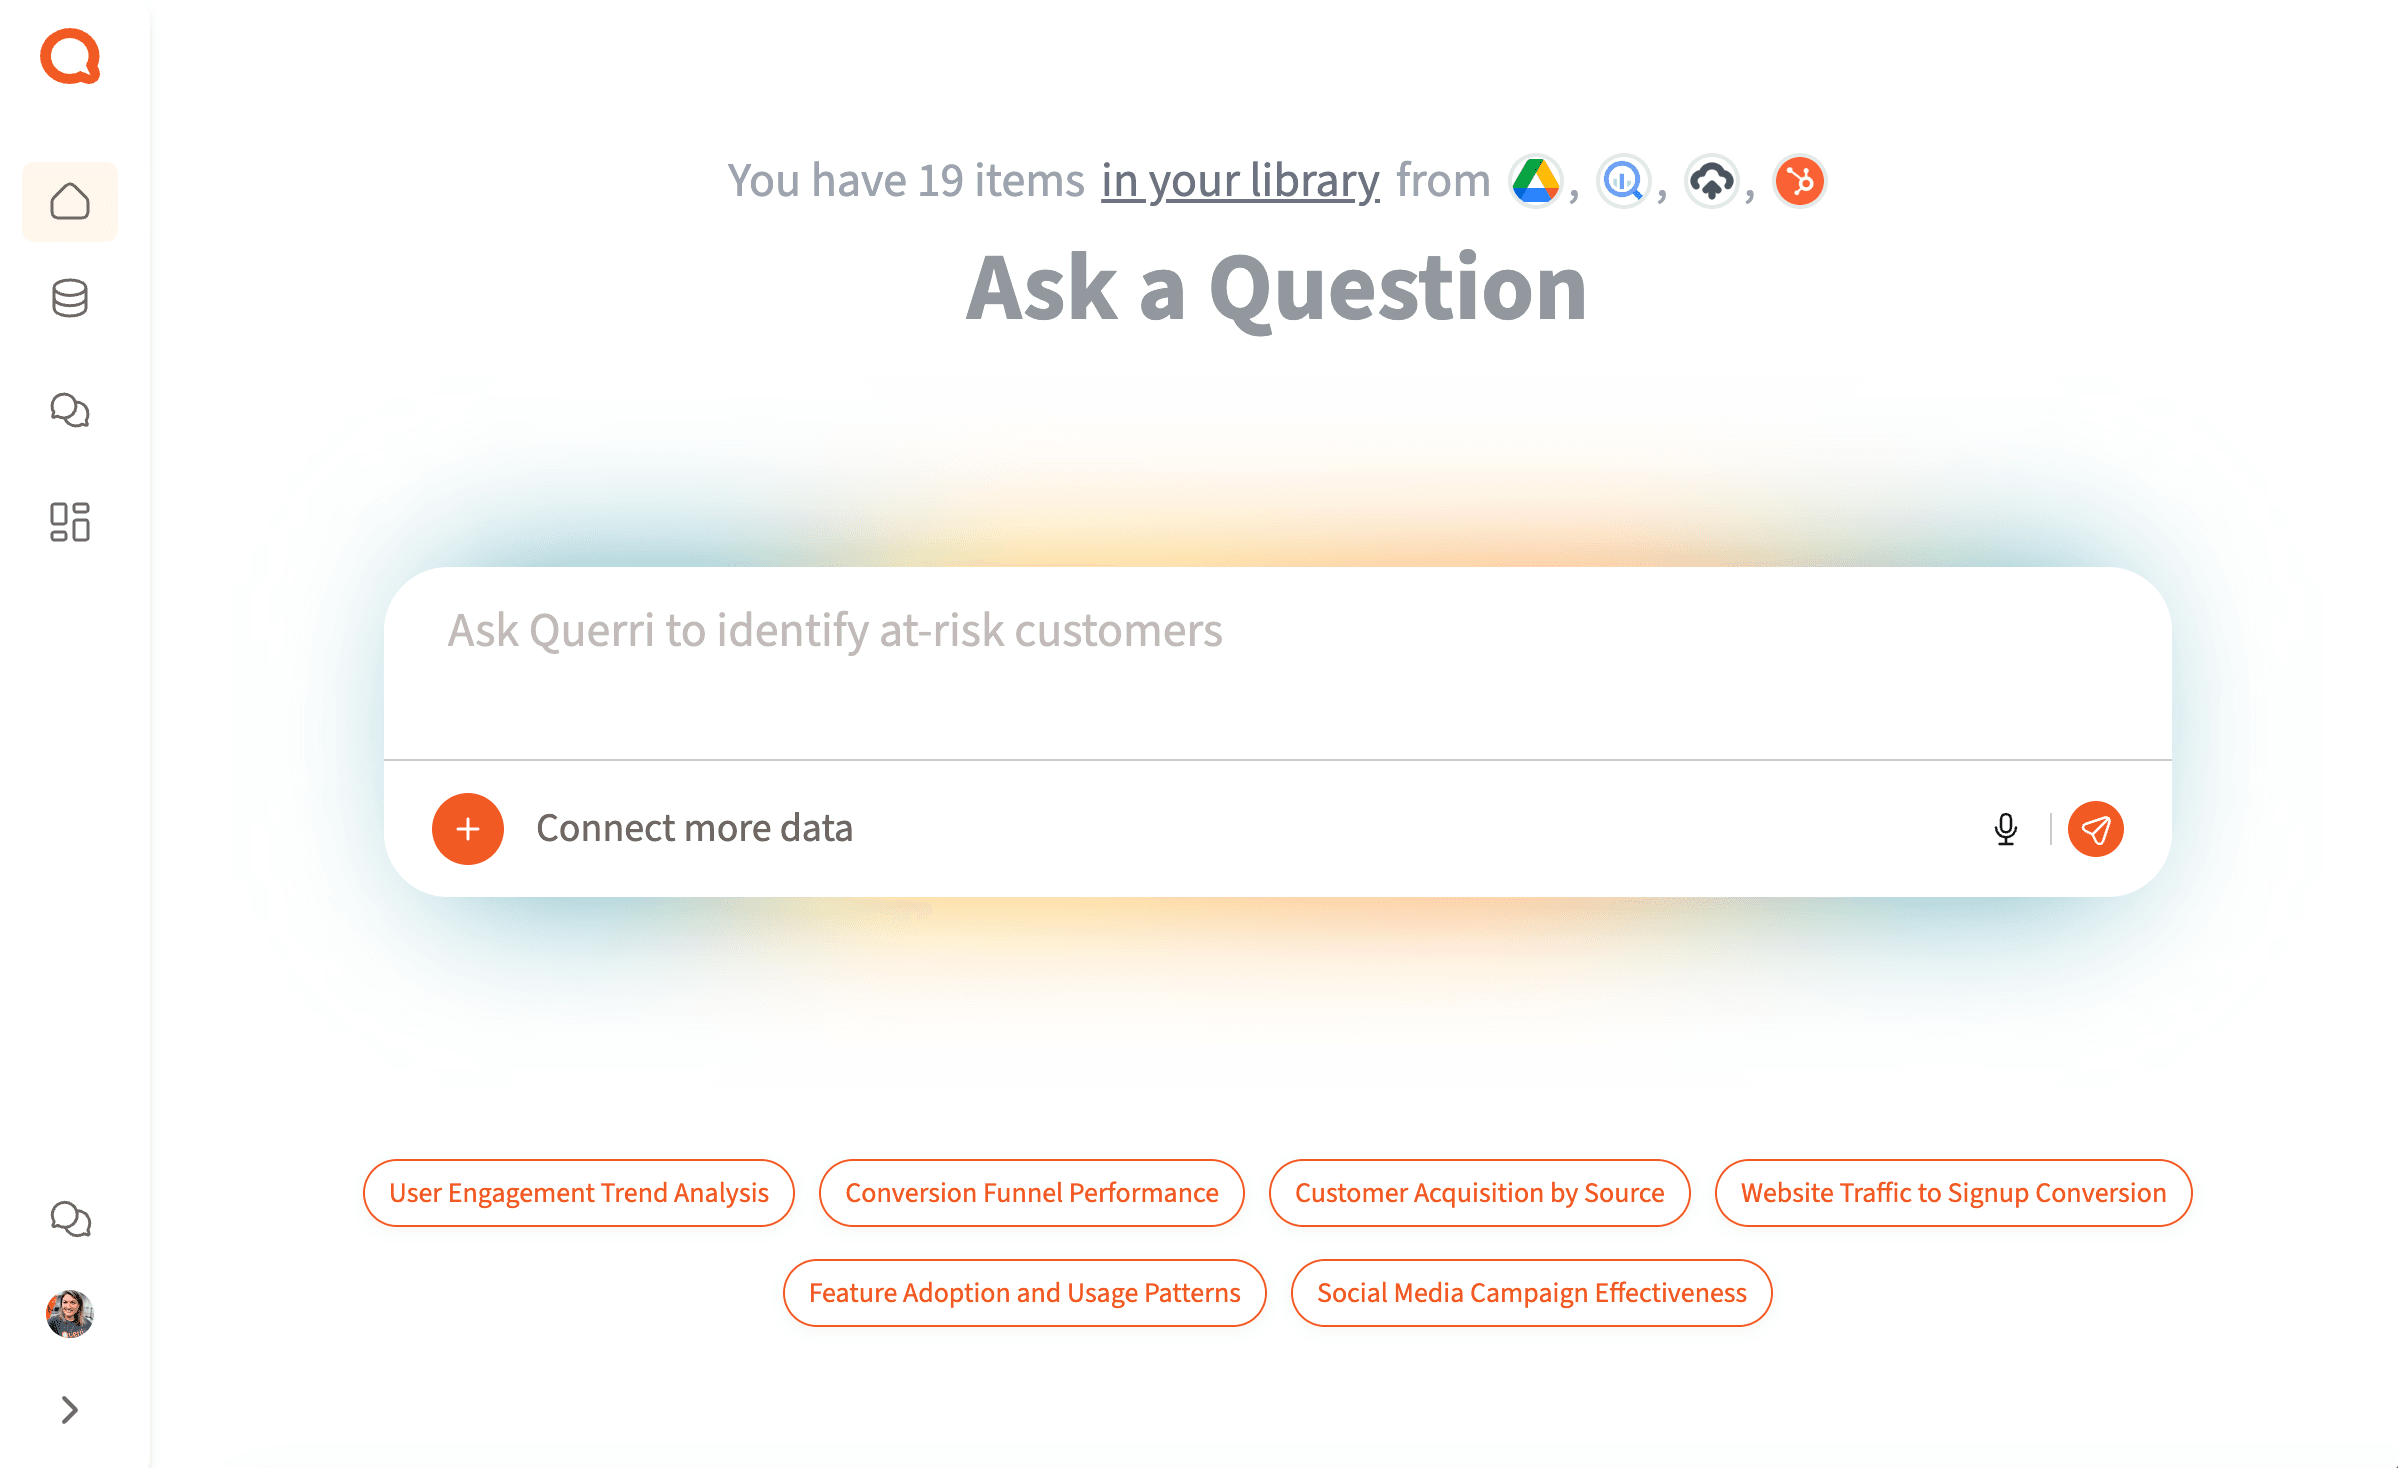
Task: Select the User Engagement Trend Analysis prompt
Action: pyautogui.click(x=579, y=1192)
